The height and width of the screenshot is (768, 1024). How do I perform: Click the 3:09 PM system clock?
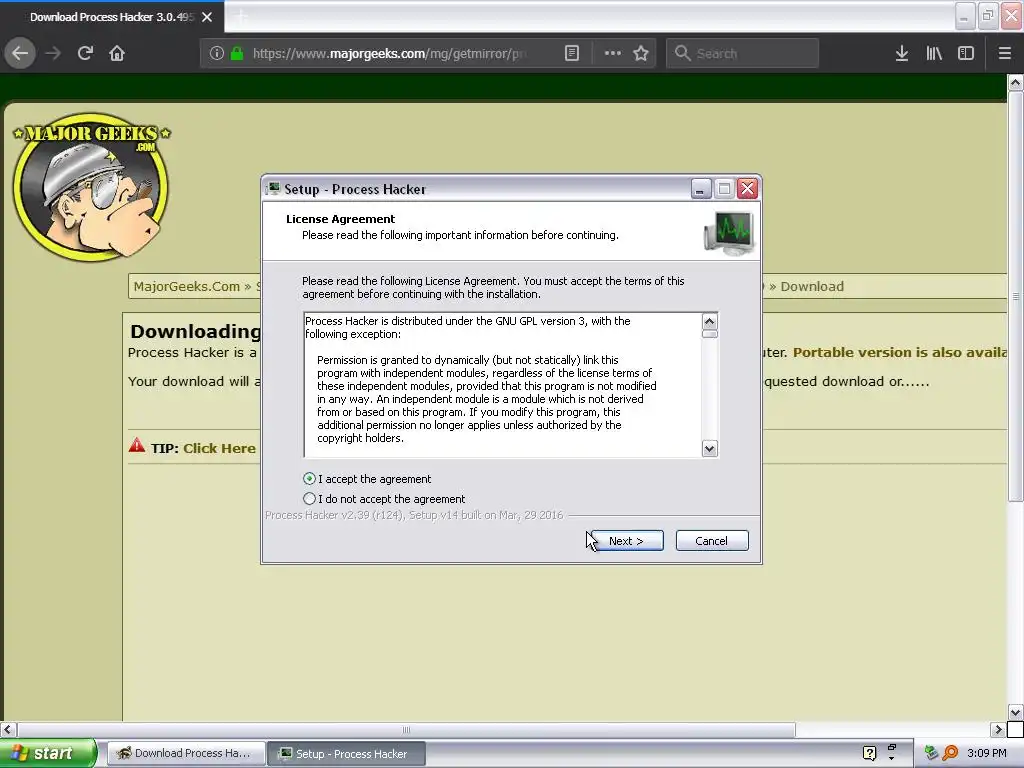(x=987, y=754)
